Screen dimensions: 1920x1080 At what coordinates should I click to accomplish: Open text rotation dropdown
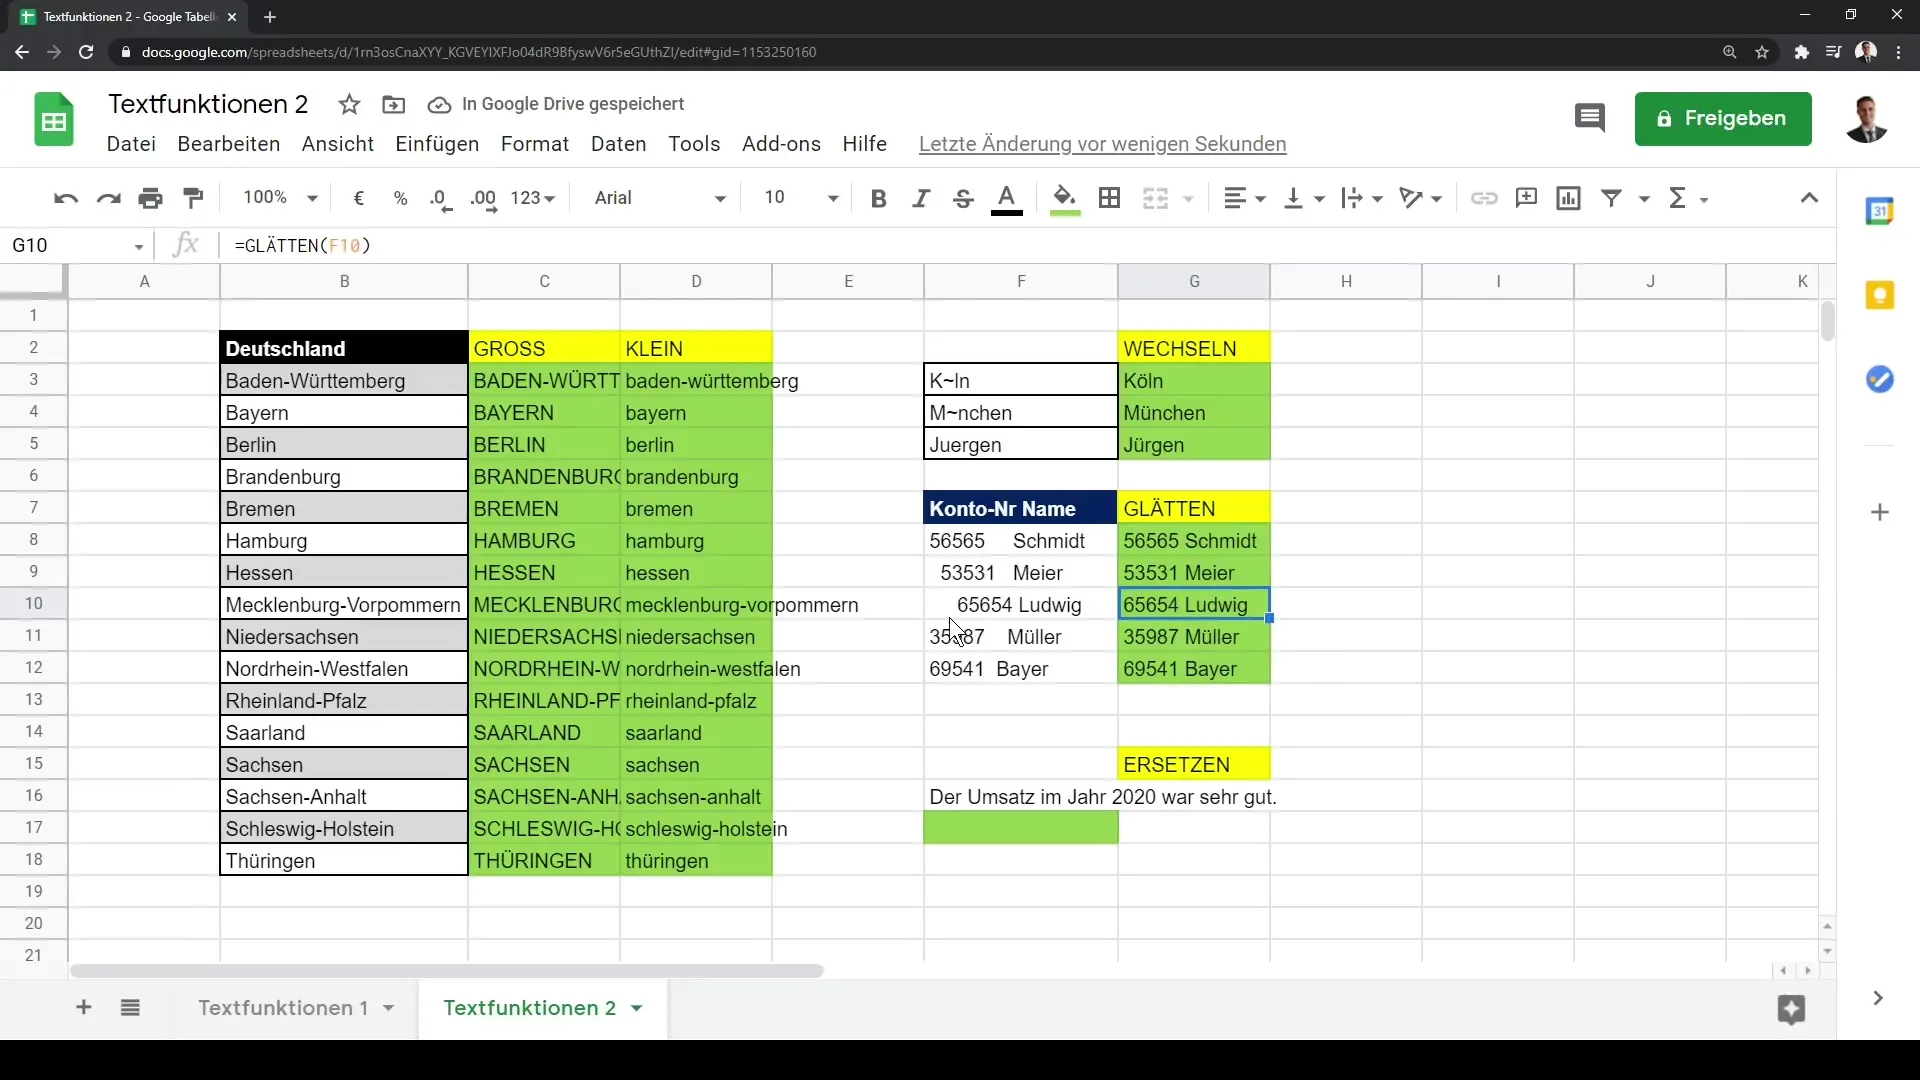pos(1421,198)
